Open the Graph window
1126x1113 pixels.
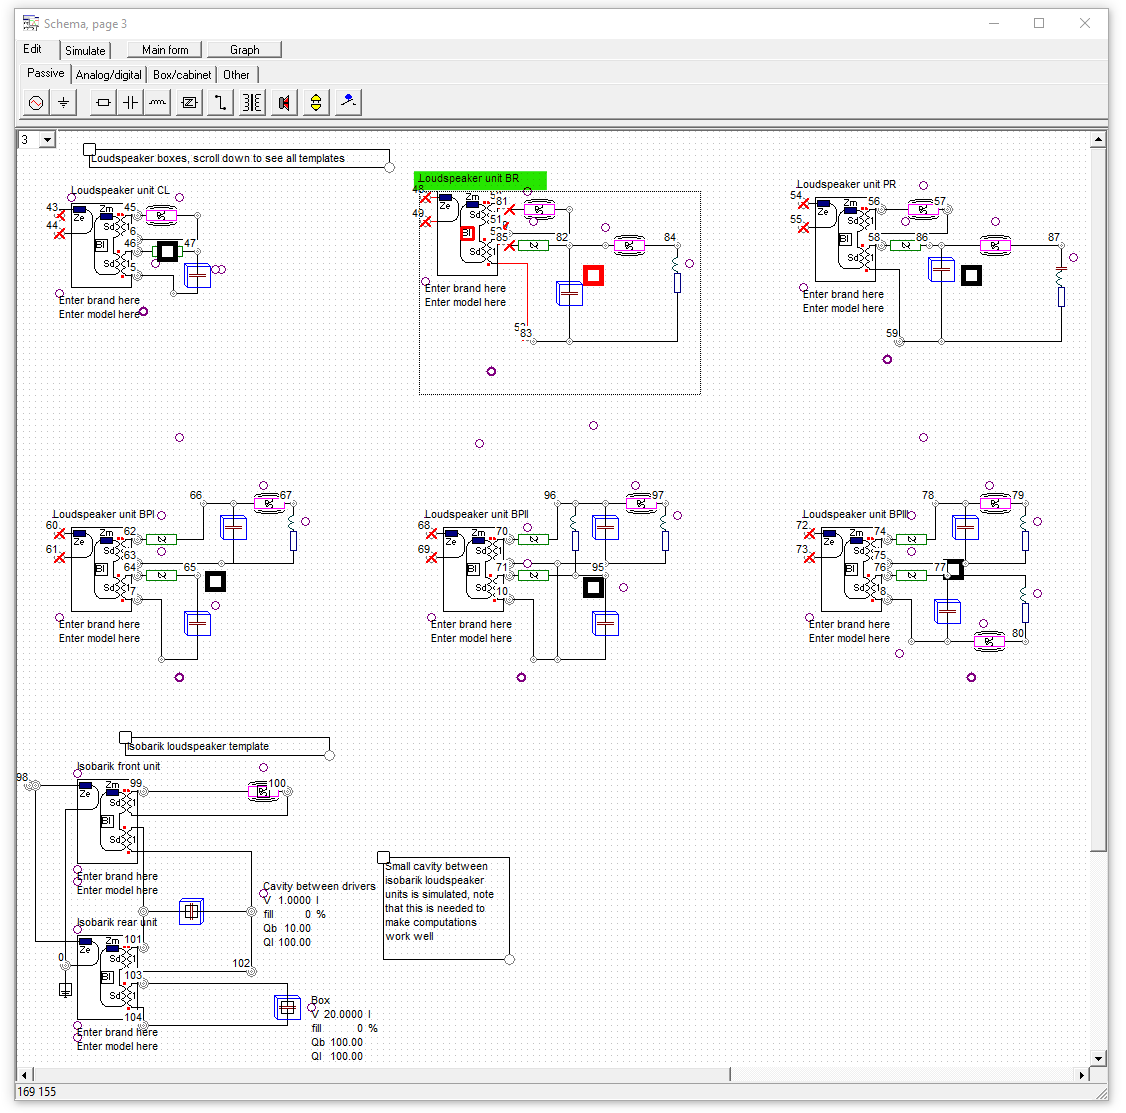click(x=244, y=49)
